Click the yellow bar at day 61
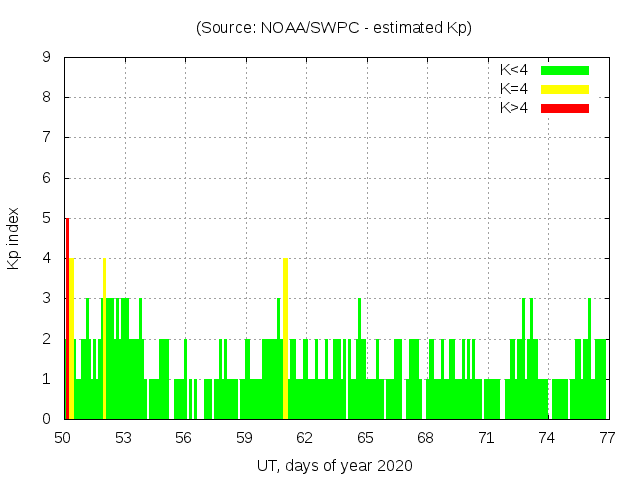 point(286,340)
